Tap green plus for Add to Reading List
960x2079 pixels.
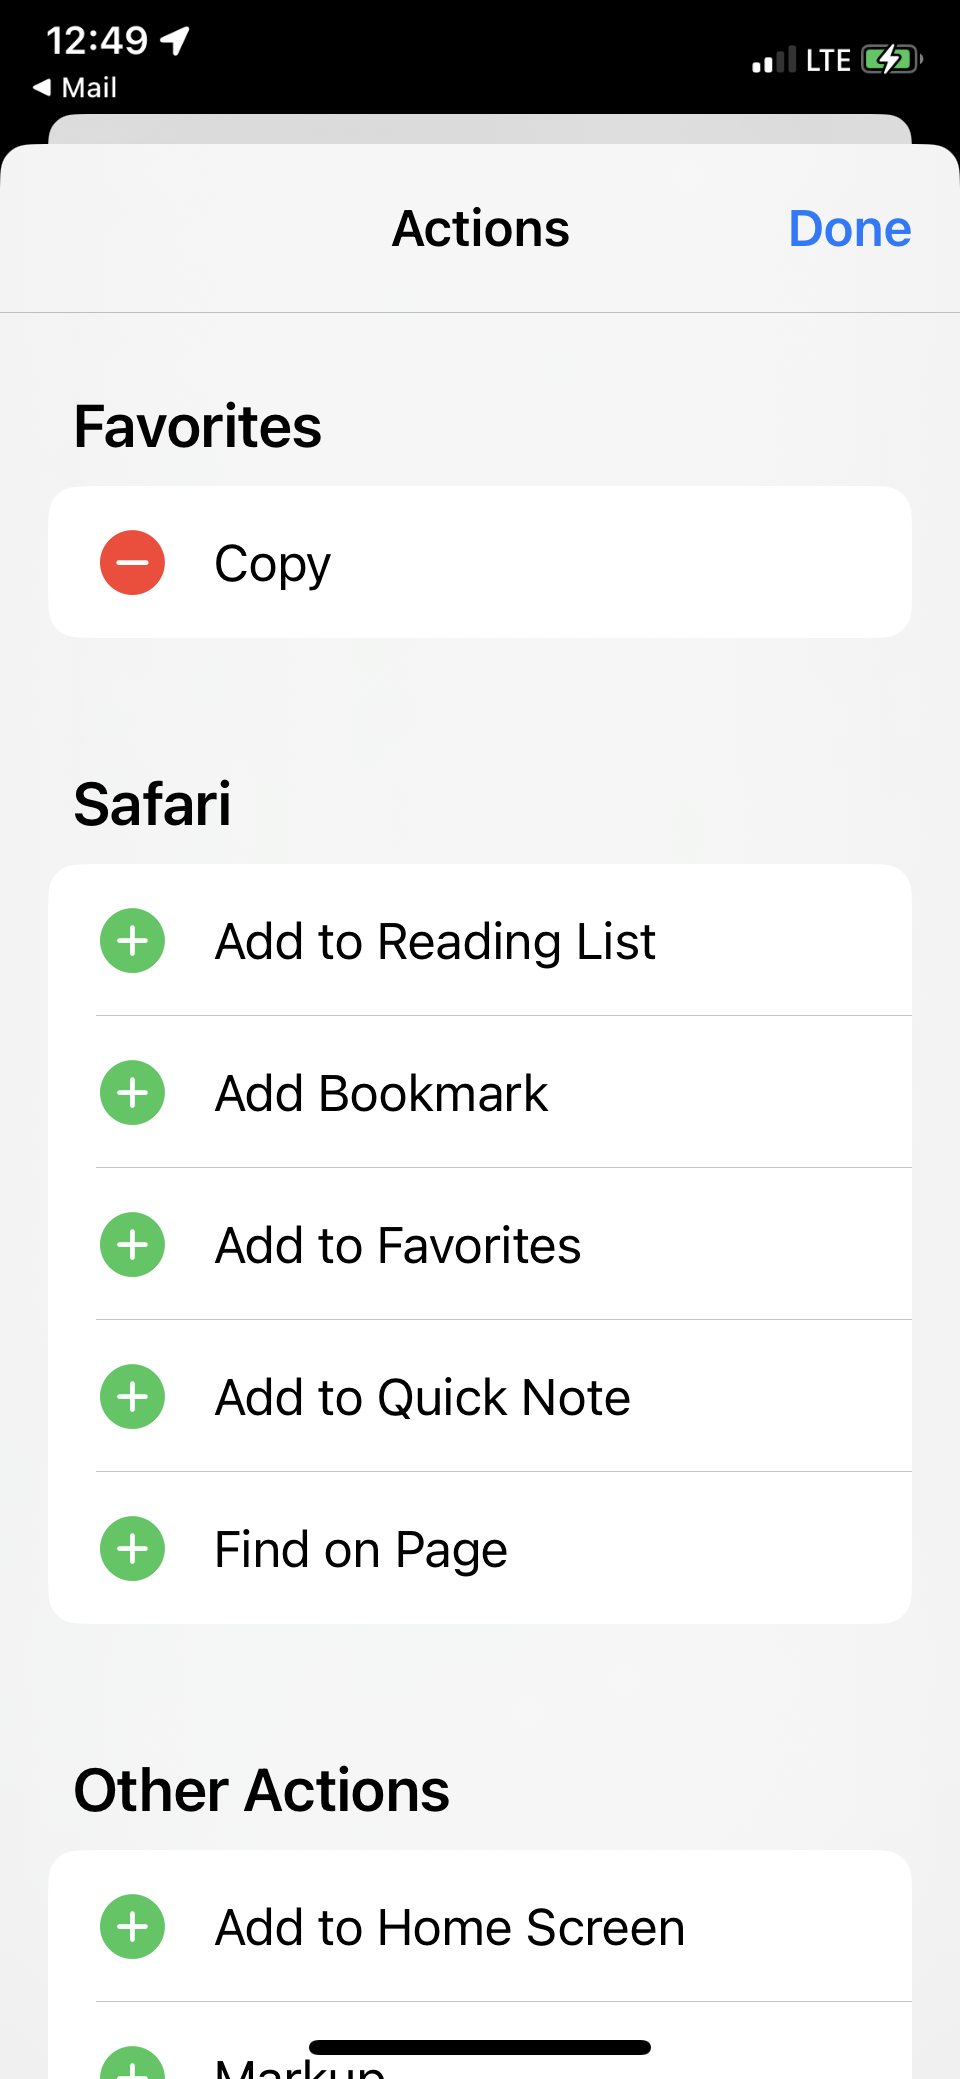[132, 940]
